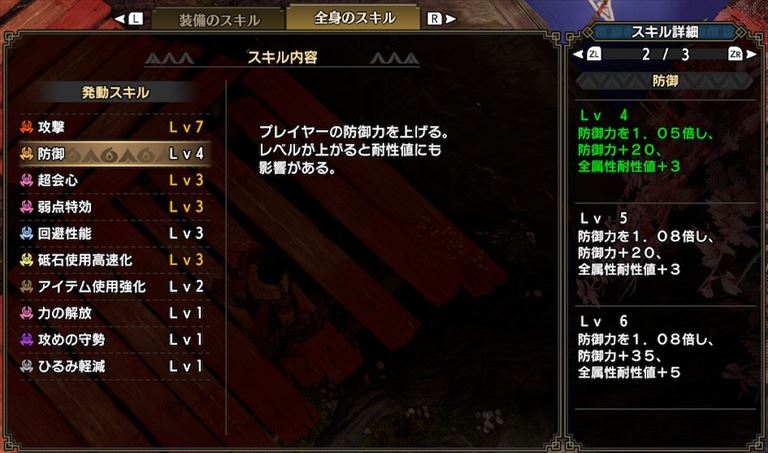This screenshot has width=768, height=453.
Task: Click the pink 超会心 skill icon
Action: [x=26, y=180]
